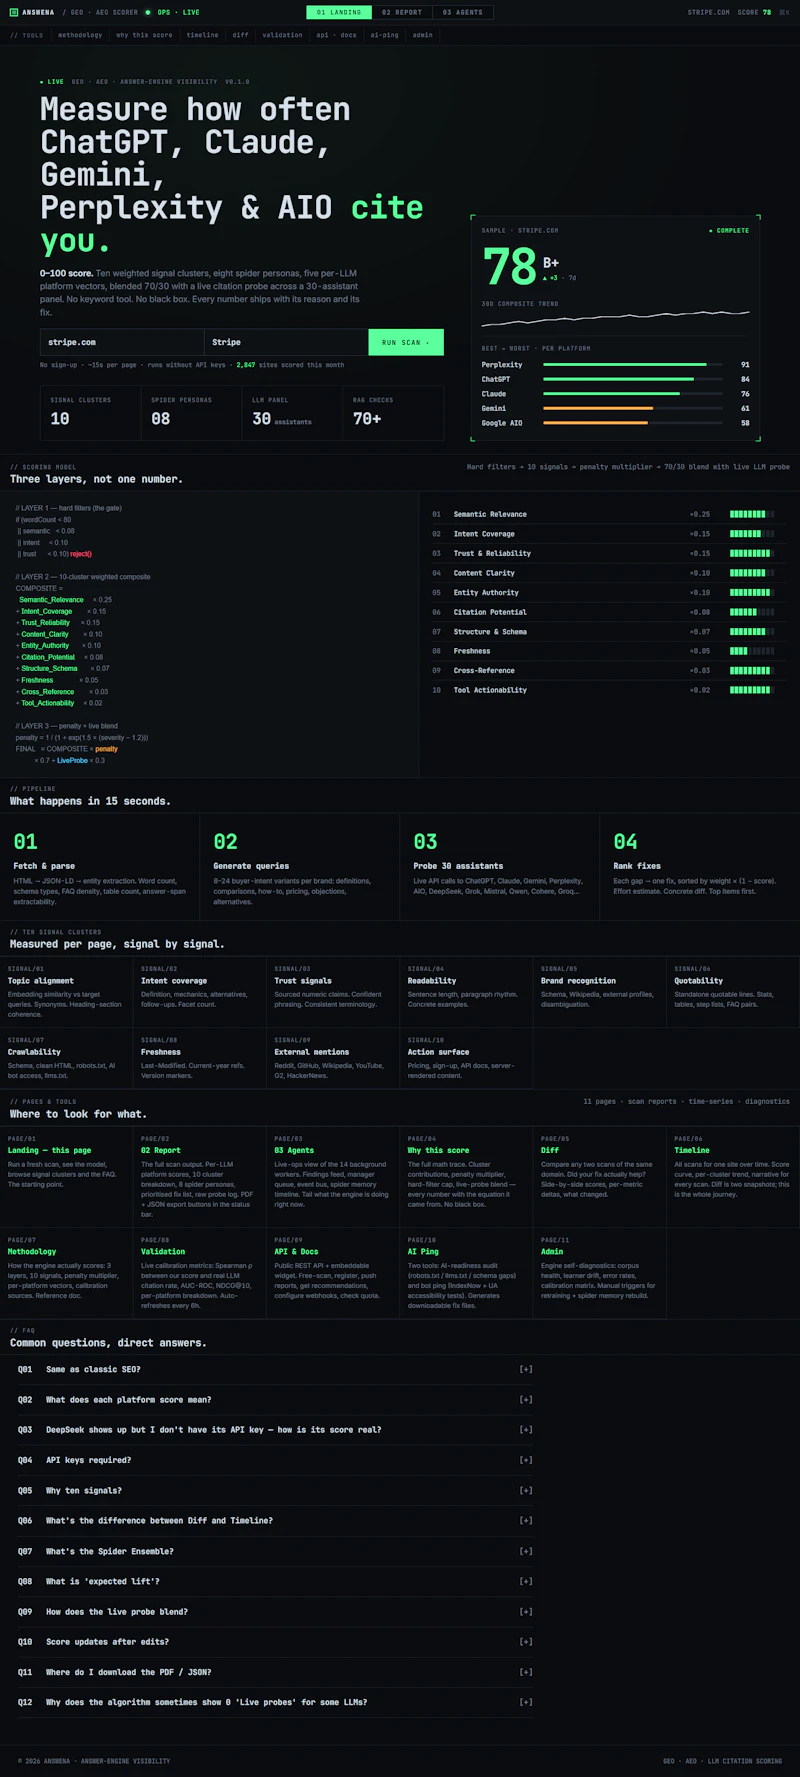Click the 'Rank fixes' pipeline step
The height and width of the screenshot is (1777, 800).
point(699,868)
